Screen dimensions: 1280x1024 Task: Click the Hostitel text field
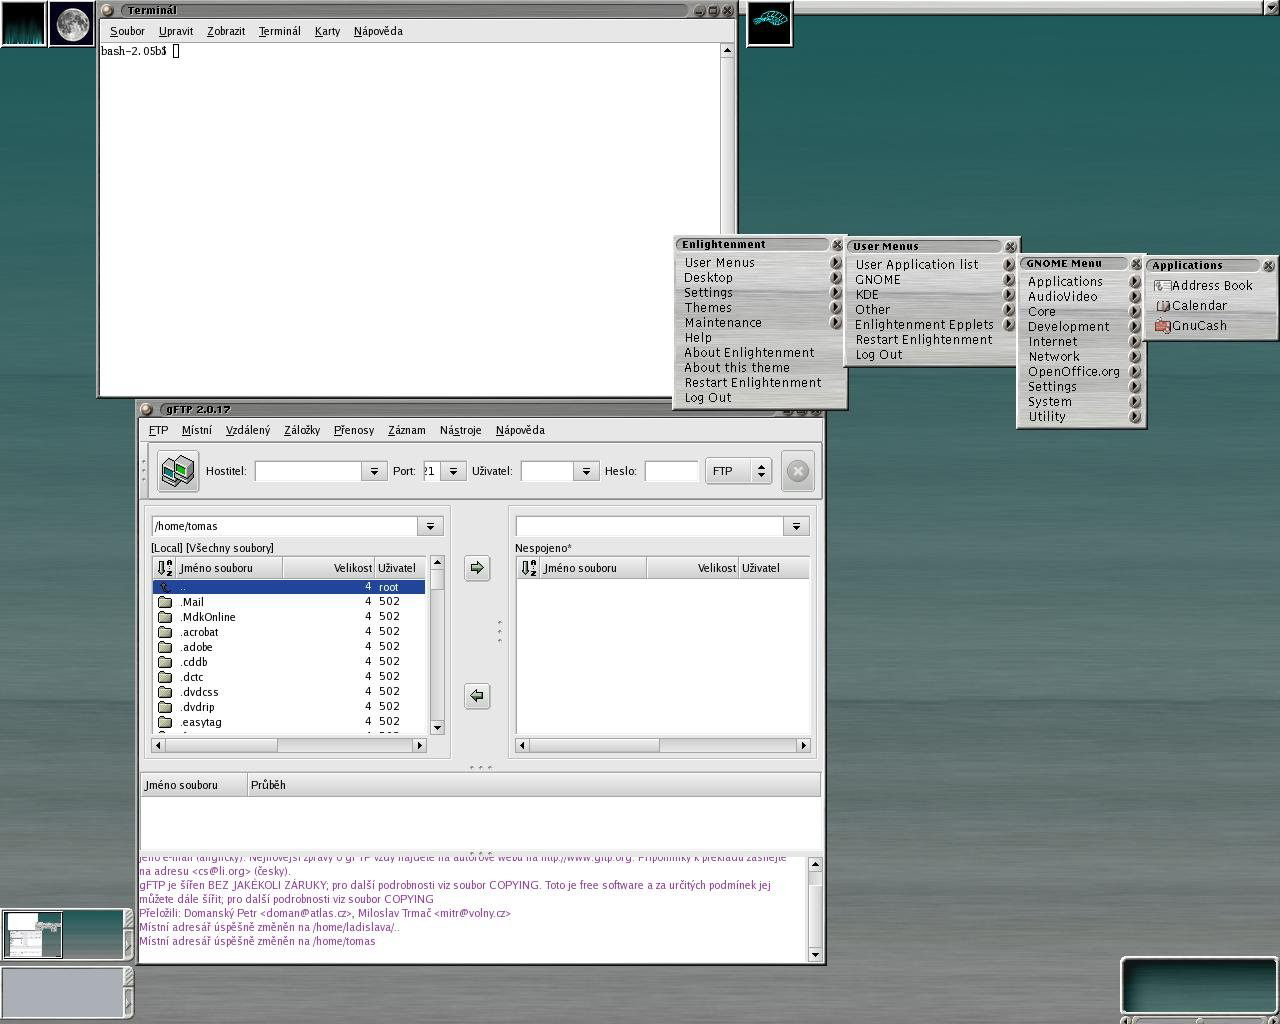[308, 471]
